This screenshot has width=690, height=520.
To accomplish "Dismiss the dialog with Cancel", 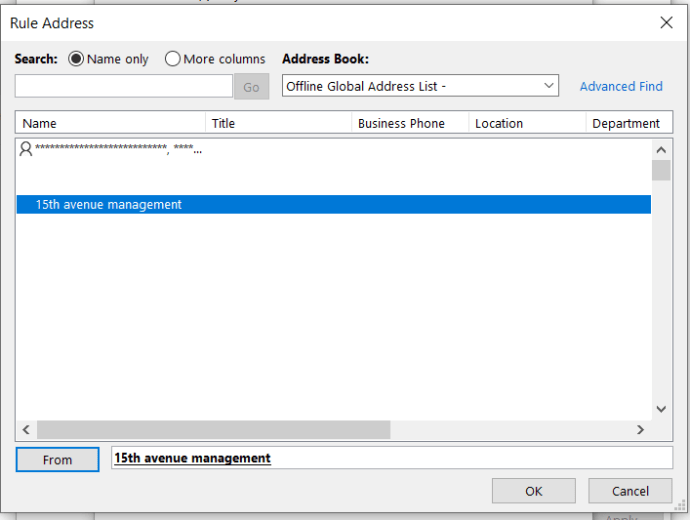I will [x=630, y=491].
